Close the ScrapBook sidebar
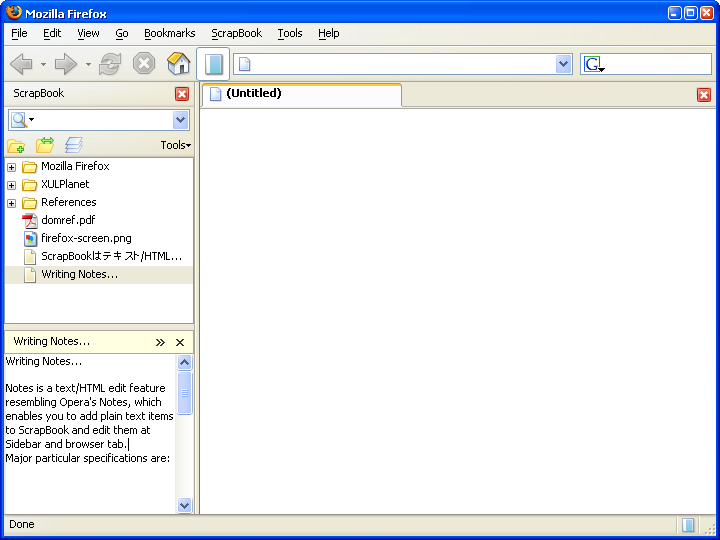This screenshot has width=720, height=540. click(x=182, y=94)
